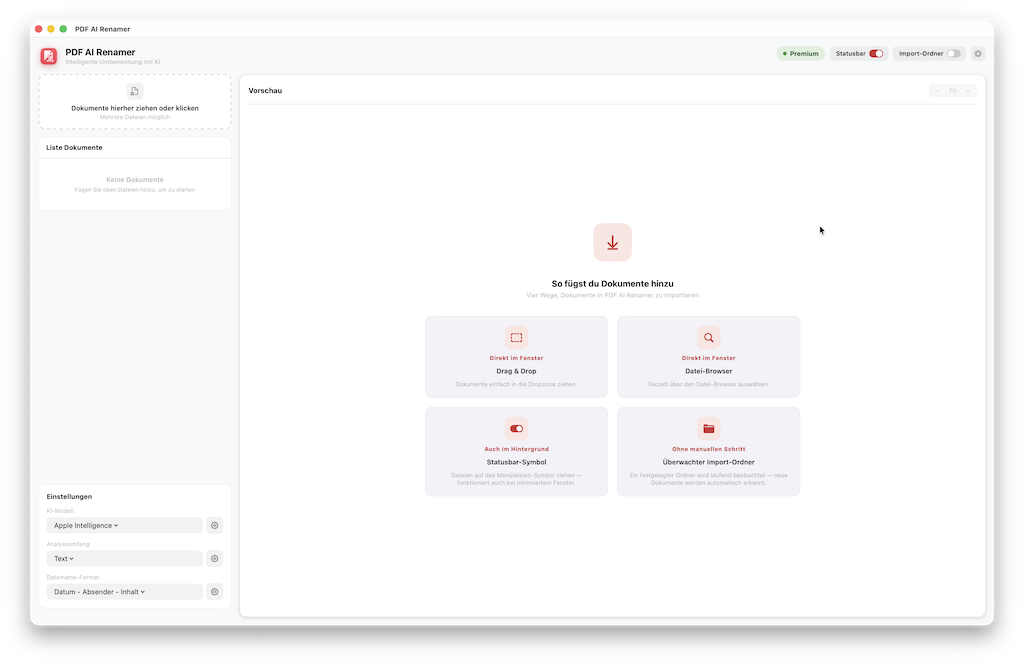Click the preview zoom-in plus button
This screenshot has height=665, width=1024.
click(x=968, y=91)
